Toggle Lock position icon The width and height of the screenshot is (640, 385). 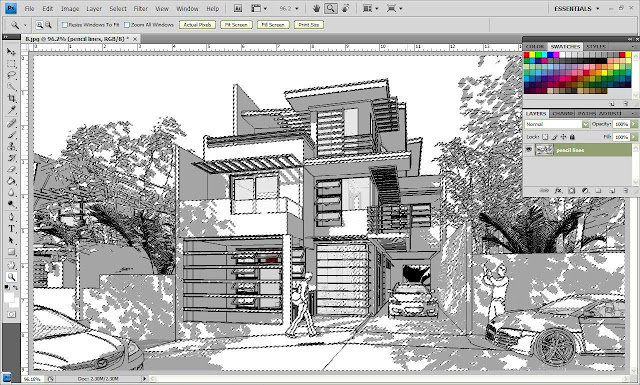pyautogui.click(x=563, y=137)
